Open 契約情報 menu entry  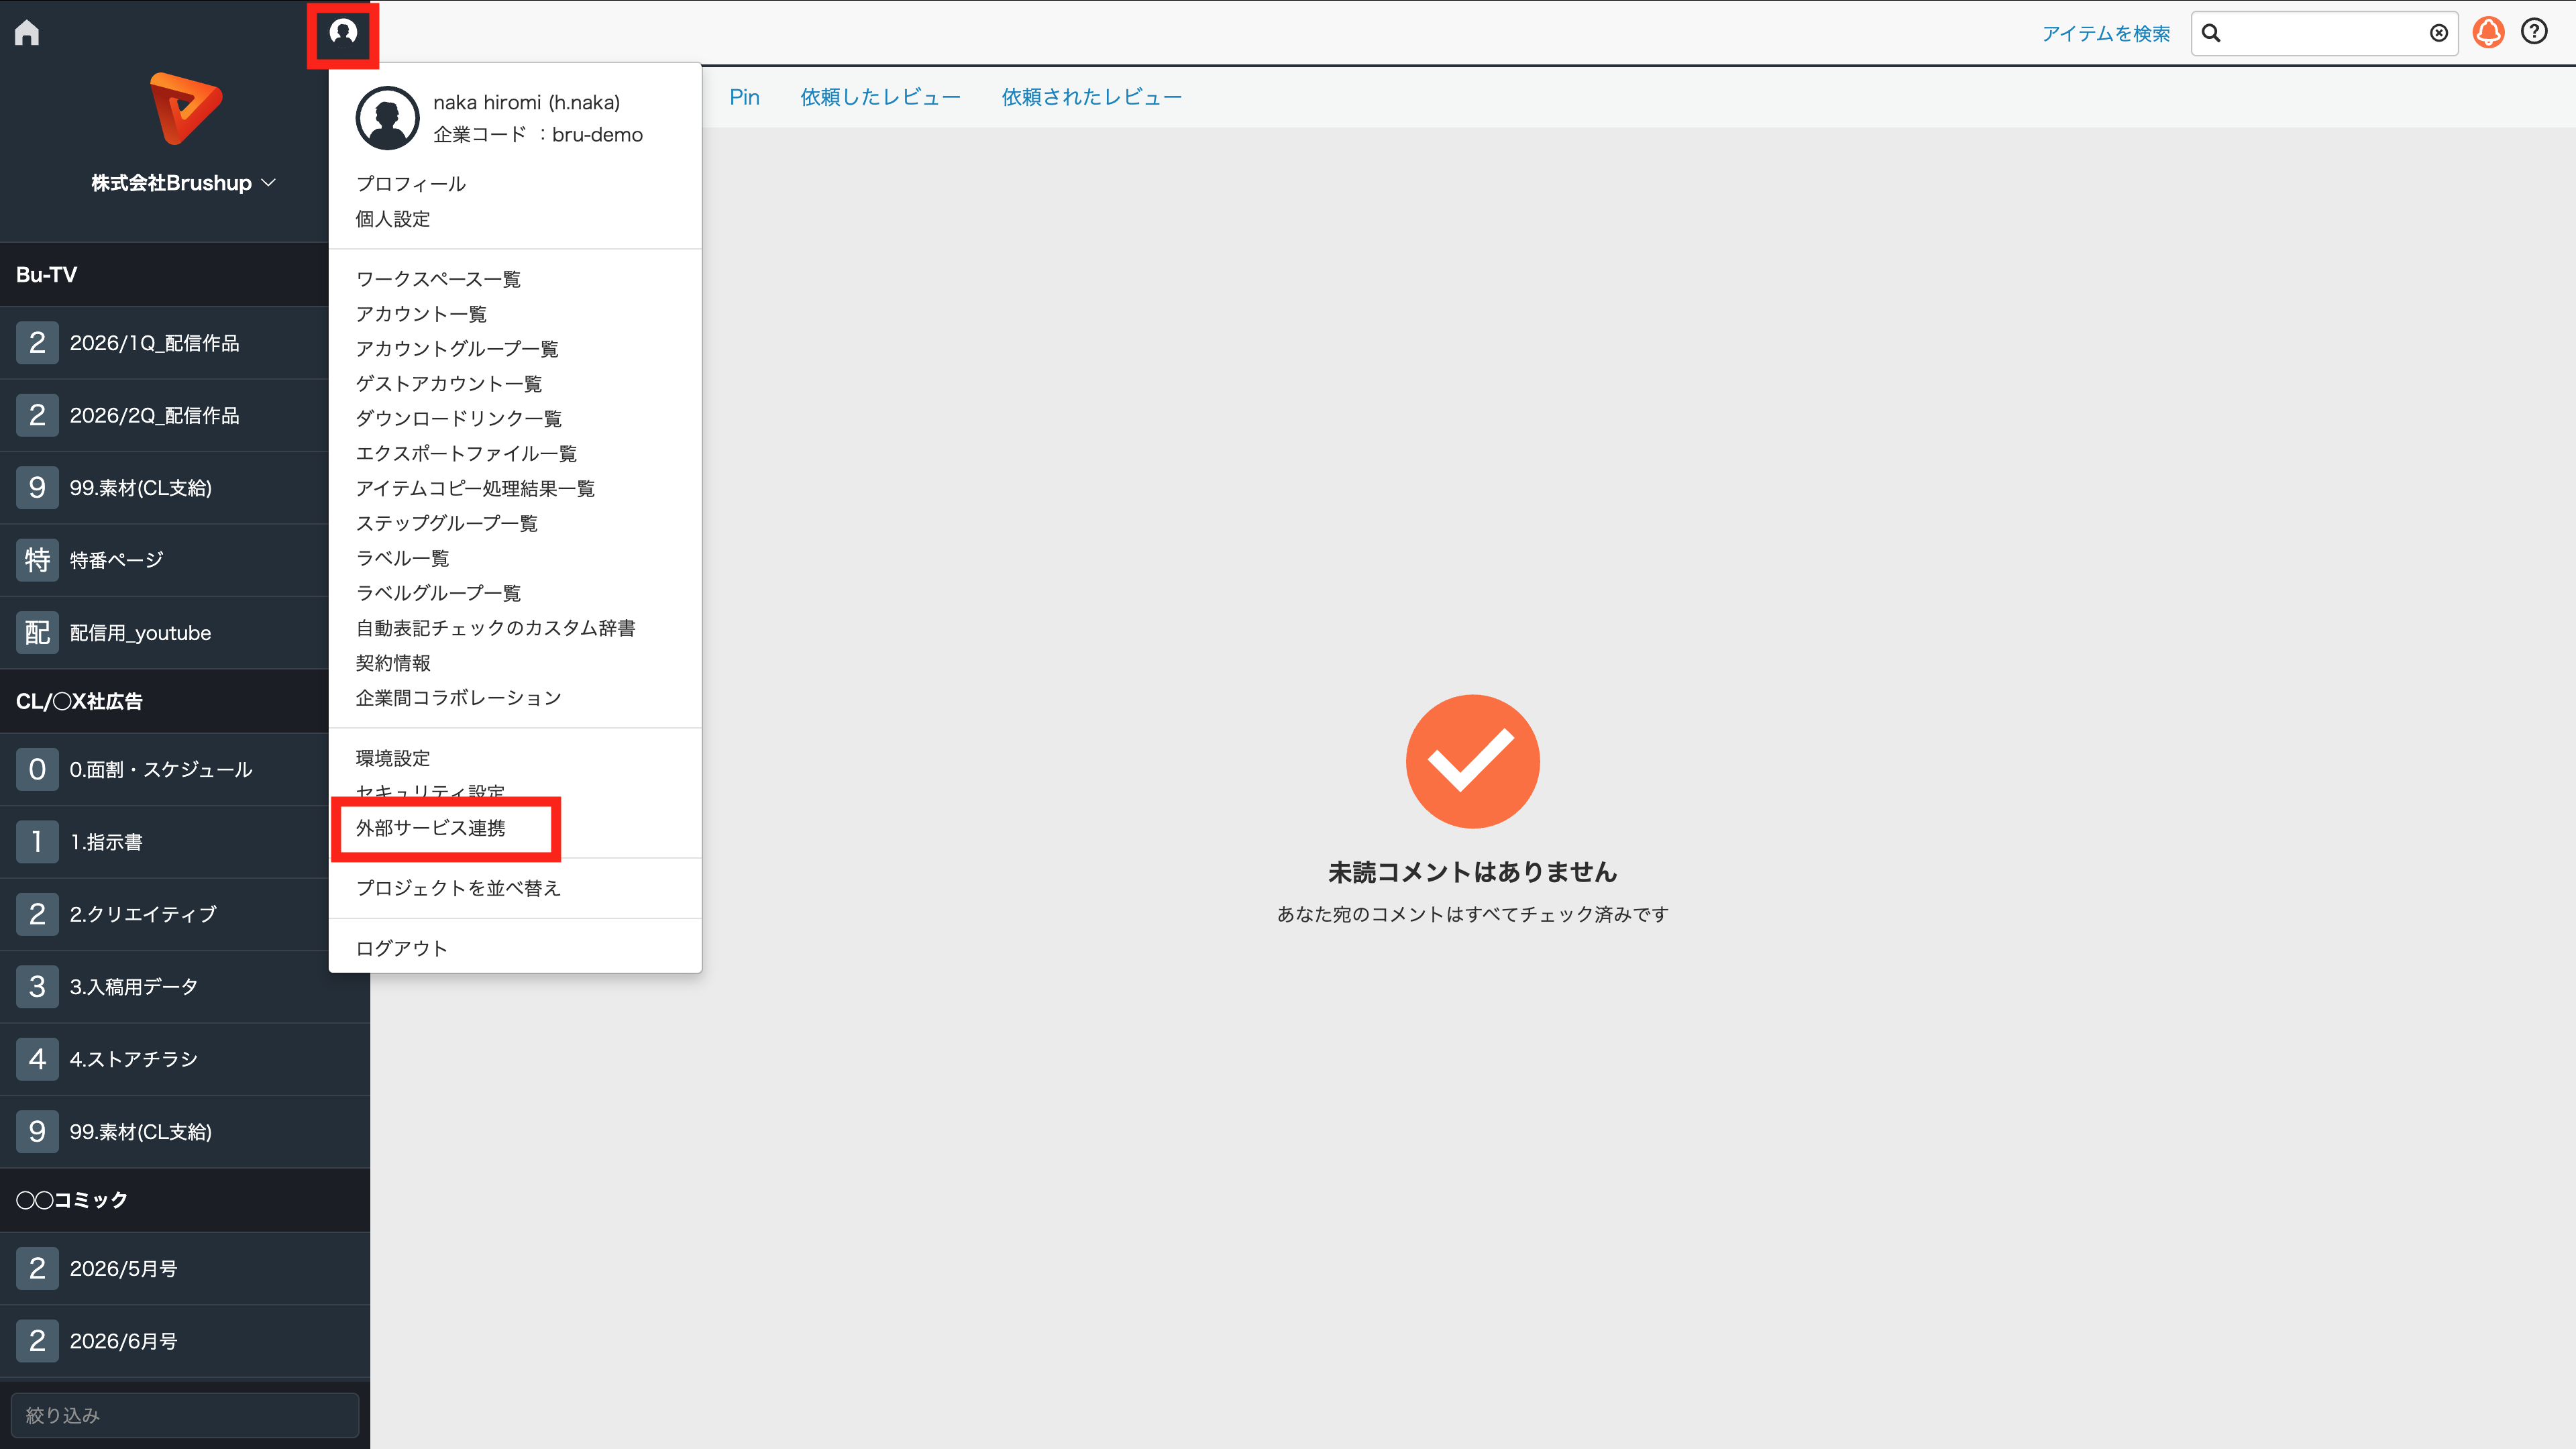[393, 663]
